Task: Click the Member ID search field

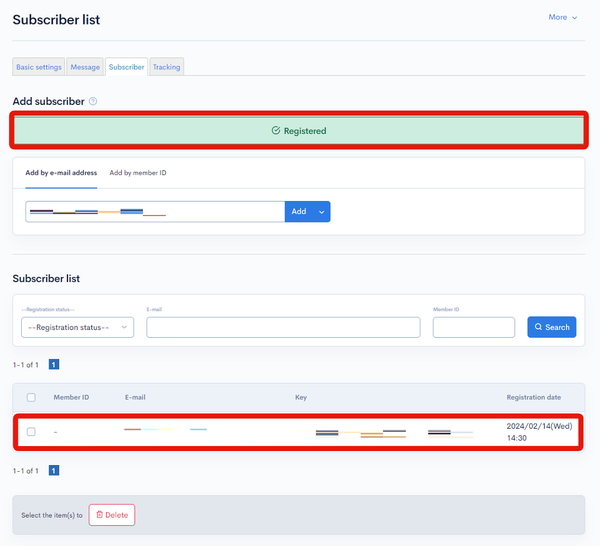Action: 474,328
